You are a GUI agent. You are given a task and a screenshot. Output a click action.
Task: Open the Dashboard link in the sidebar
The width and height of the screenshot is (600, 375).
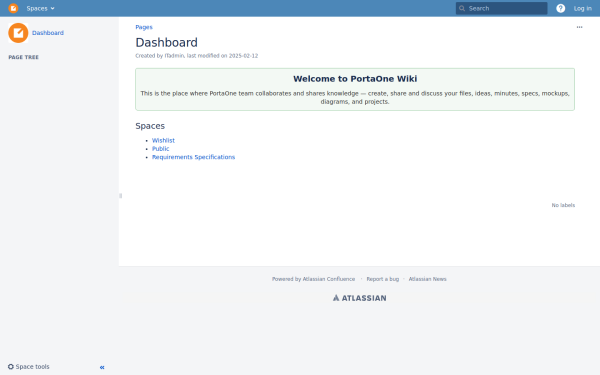pos(48,33)
